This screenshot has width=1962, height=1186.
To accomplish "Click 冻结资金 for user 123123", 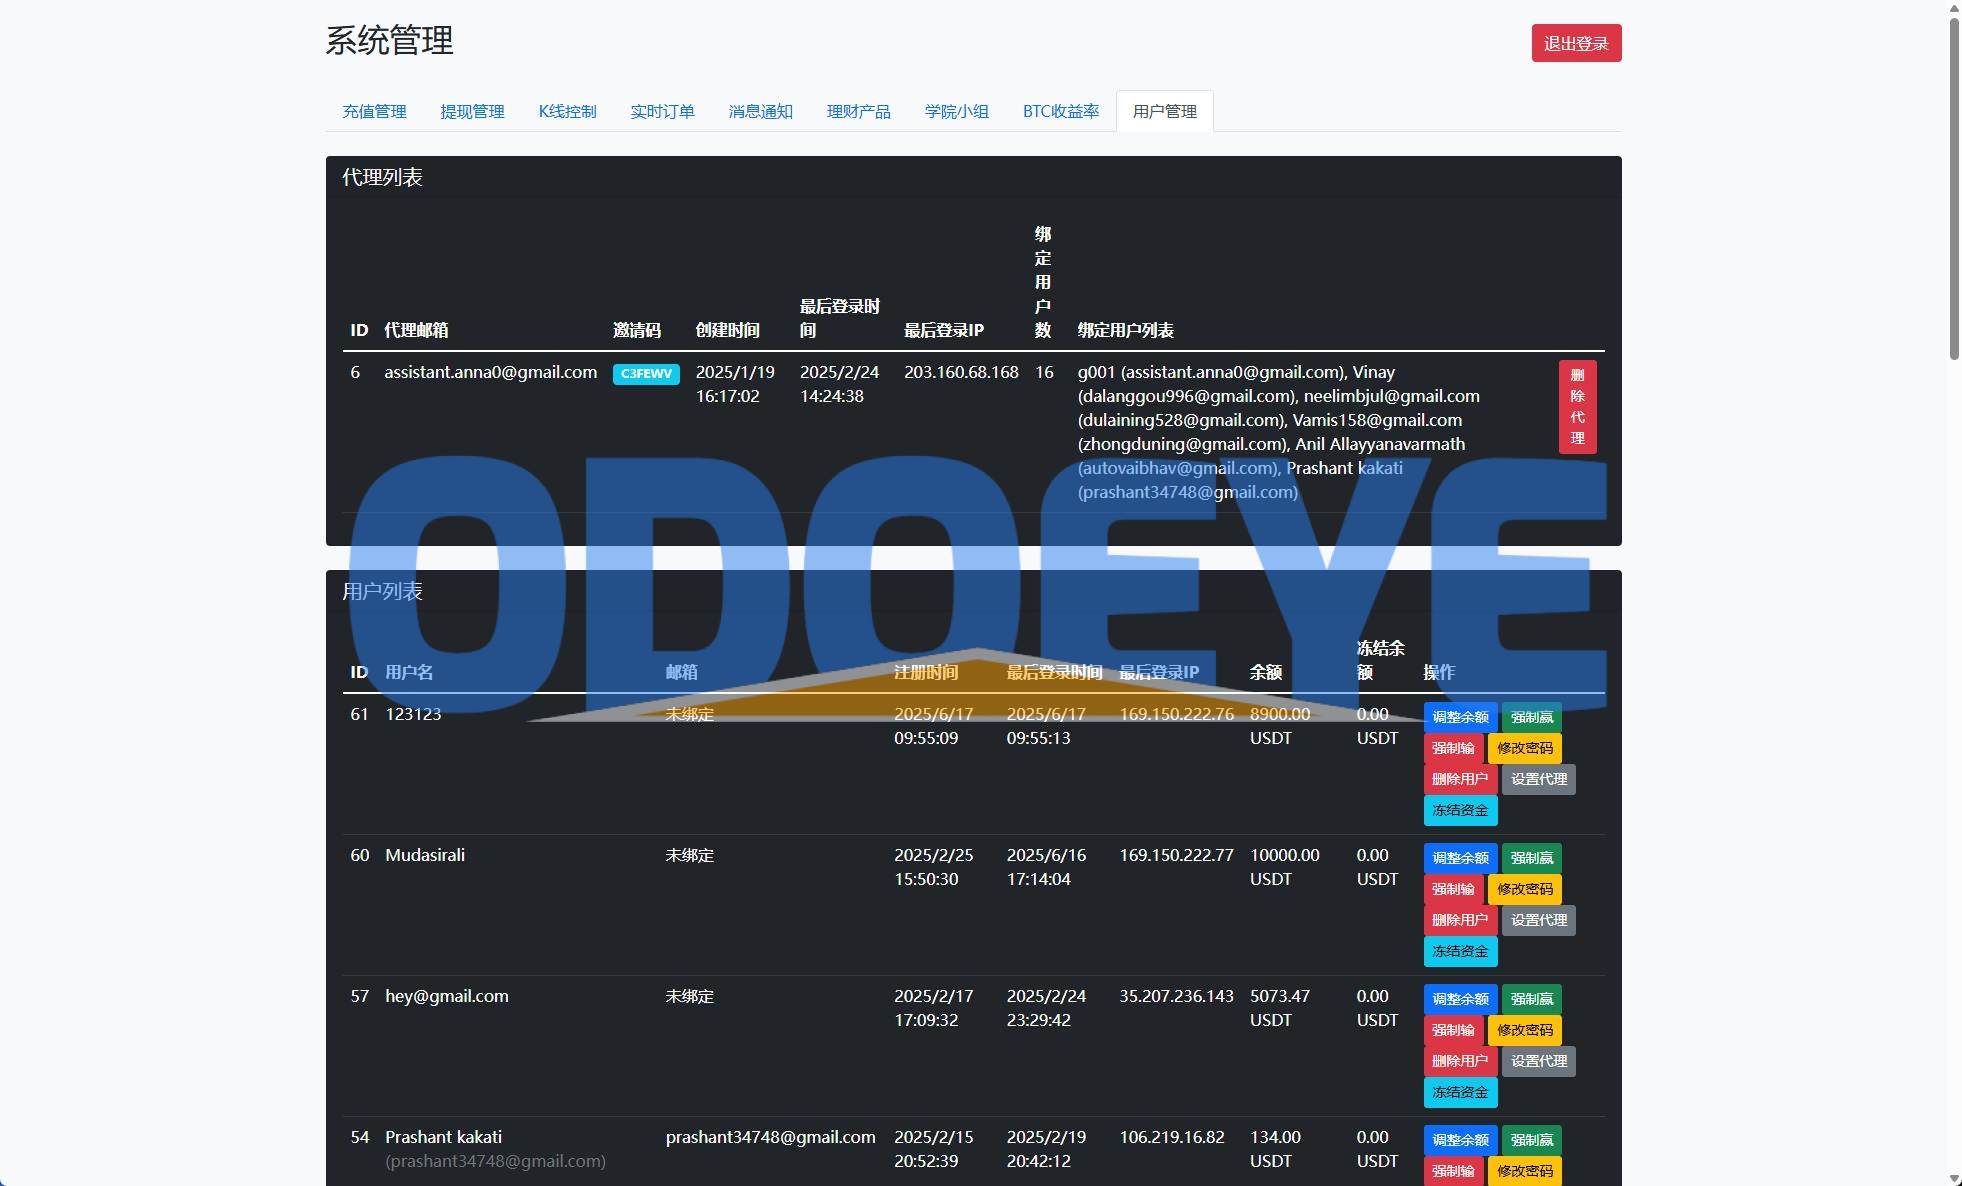I will click(x=1460, y=810).
